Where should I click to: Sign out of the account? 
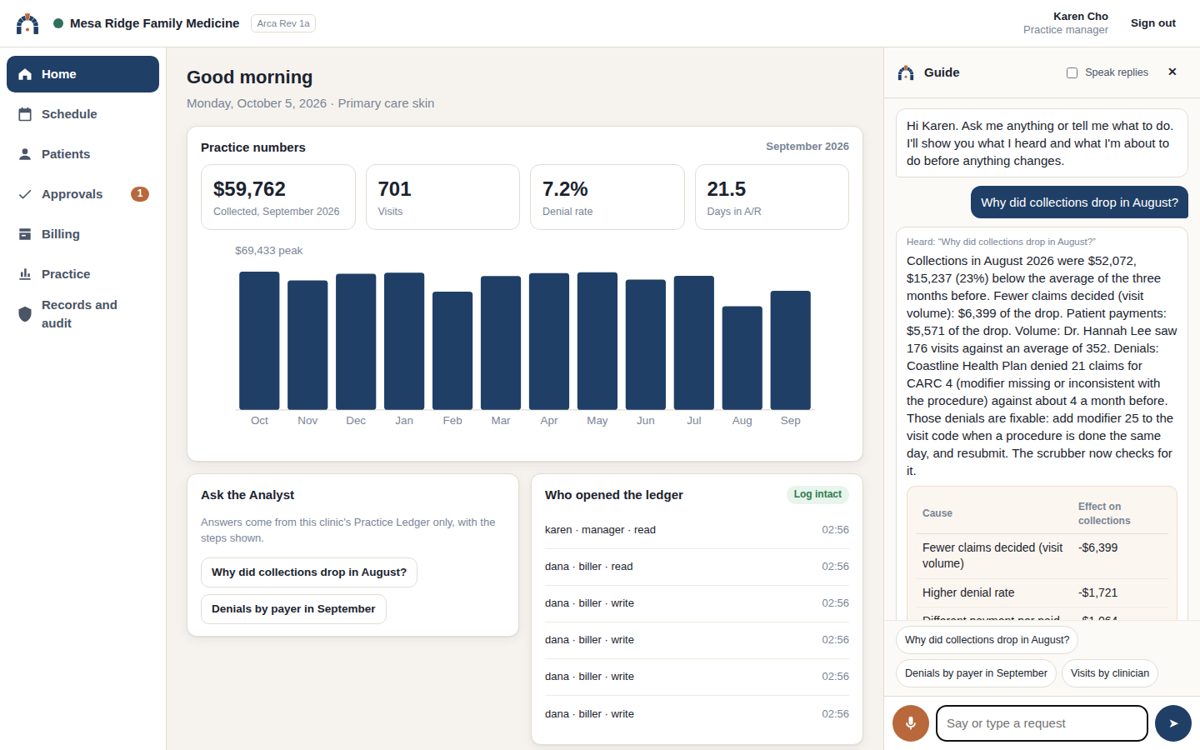coord(1153,23)
